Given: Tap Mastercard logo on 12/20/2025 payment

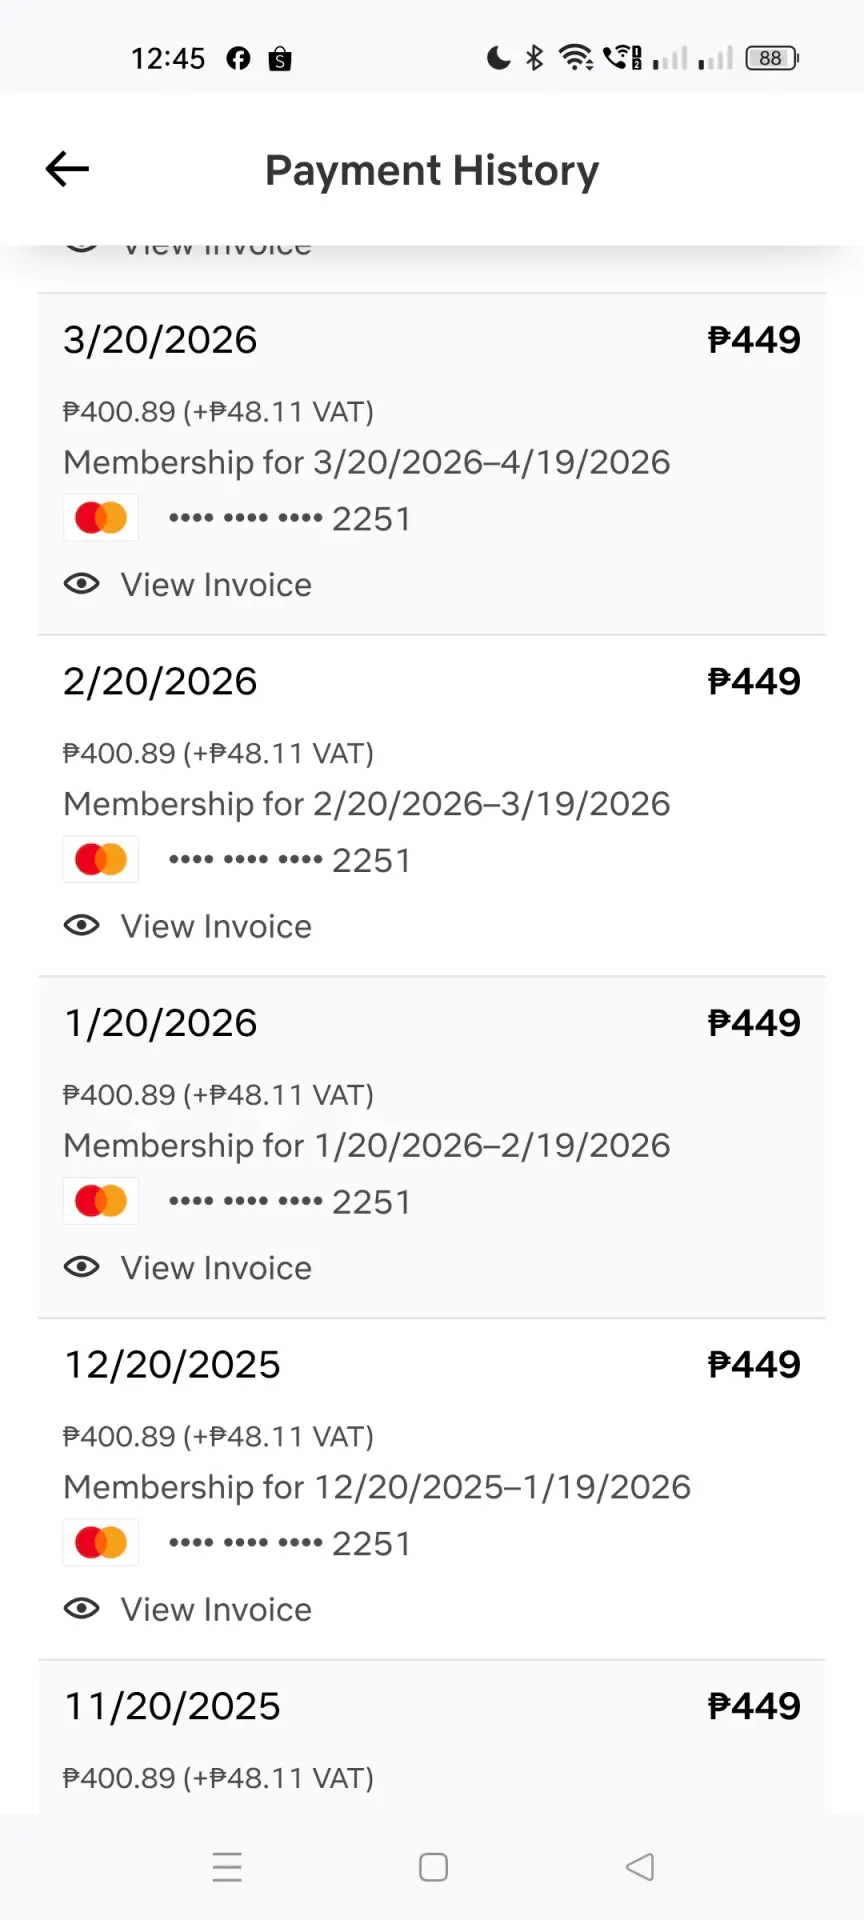Looking at the screenshot, I should [x=101, y=1543].
